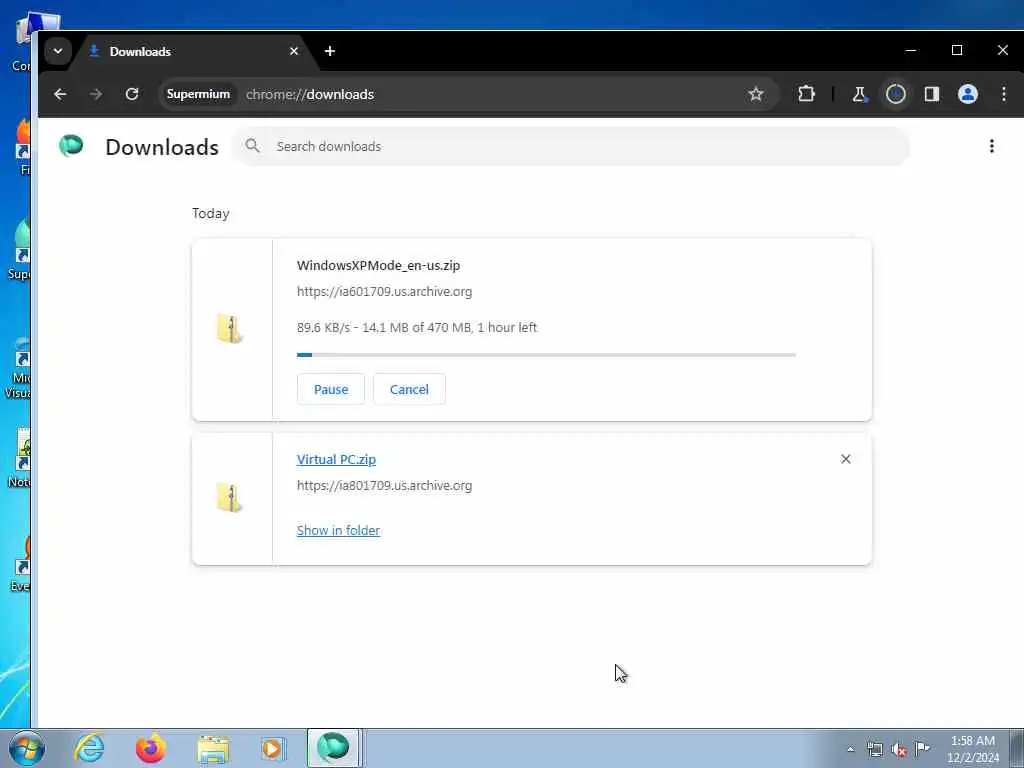Open the Virtual PC.zip file link
Screen dimensions: 1024x768
click(x=336, y=460)
